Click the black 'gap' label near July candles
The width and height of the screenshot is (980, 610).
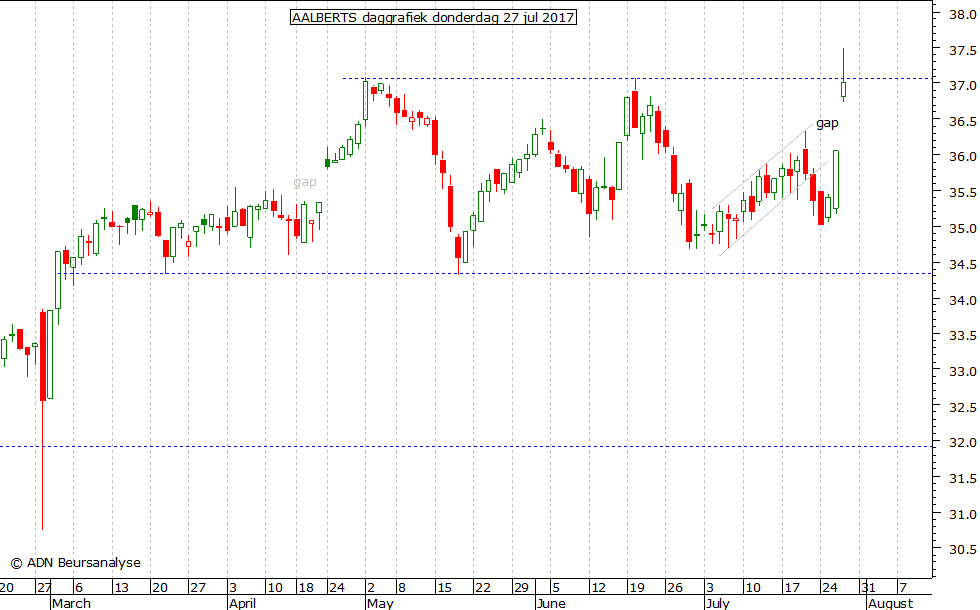point(827,123)
